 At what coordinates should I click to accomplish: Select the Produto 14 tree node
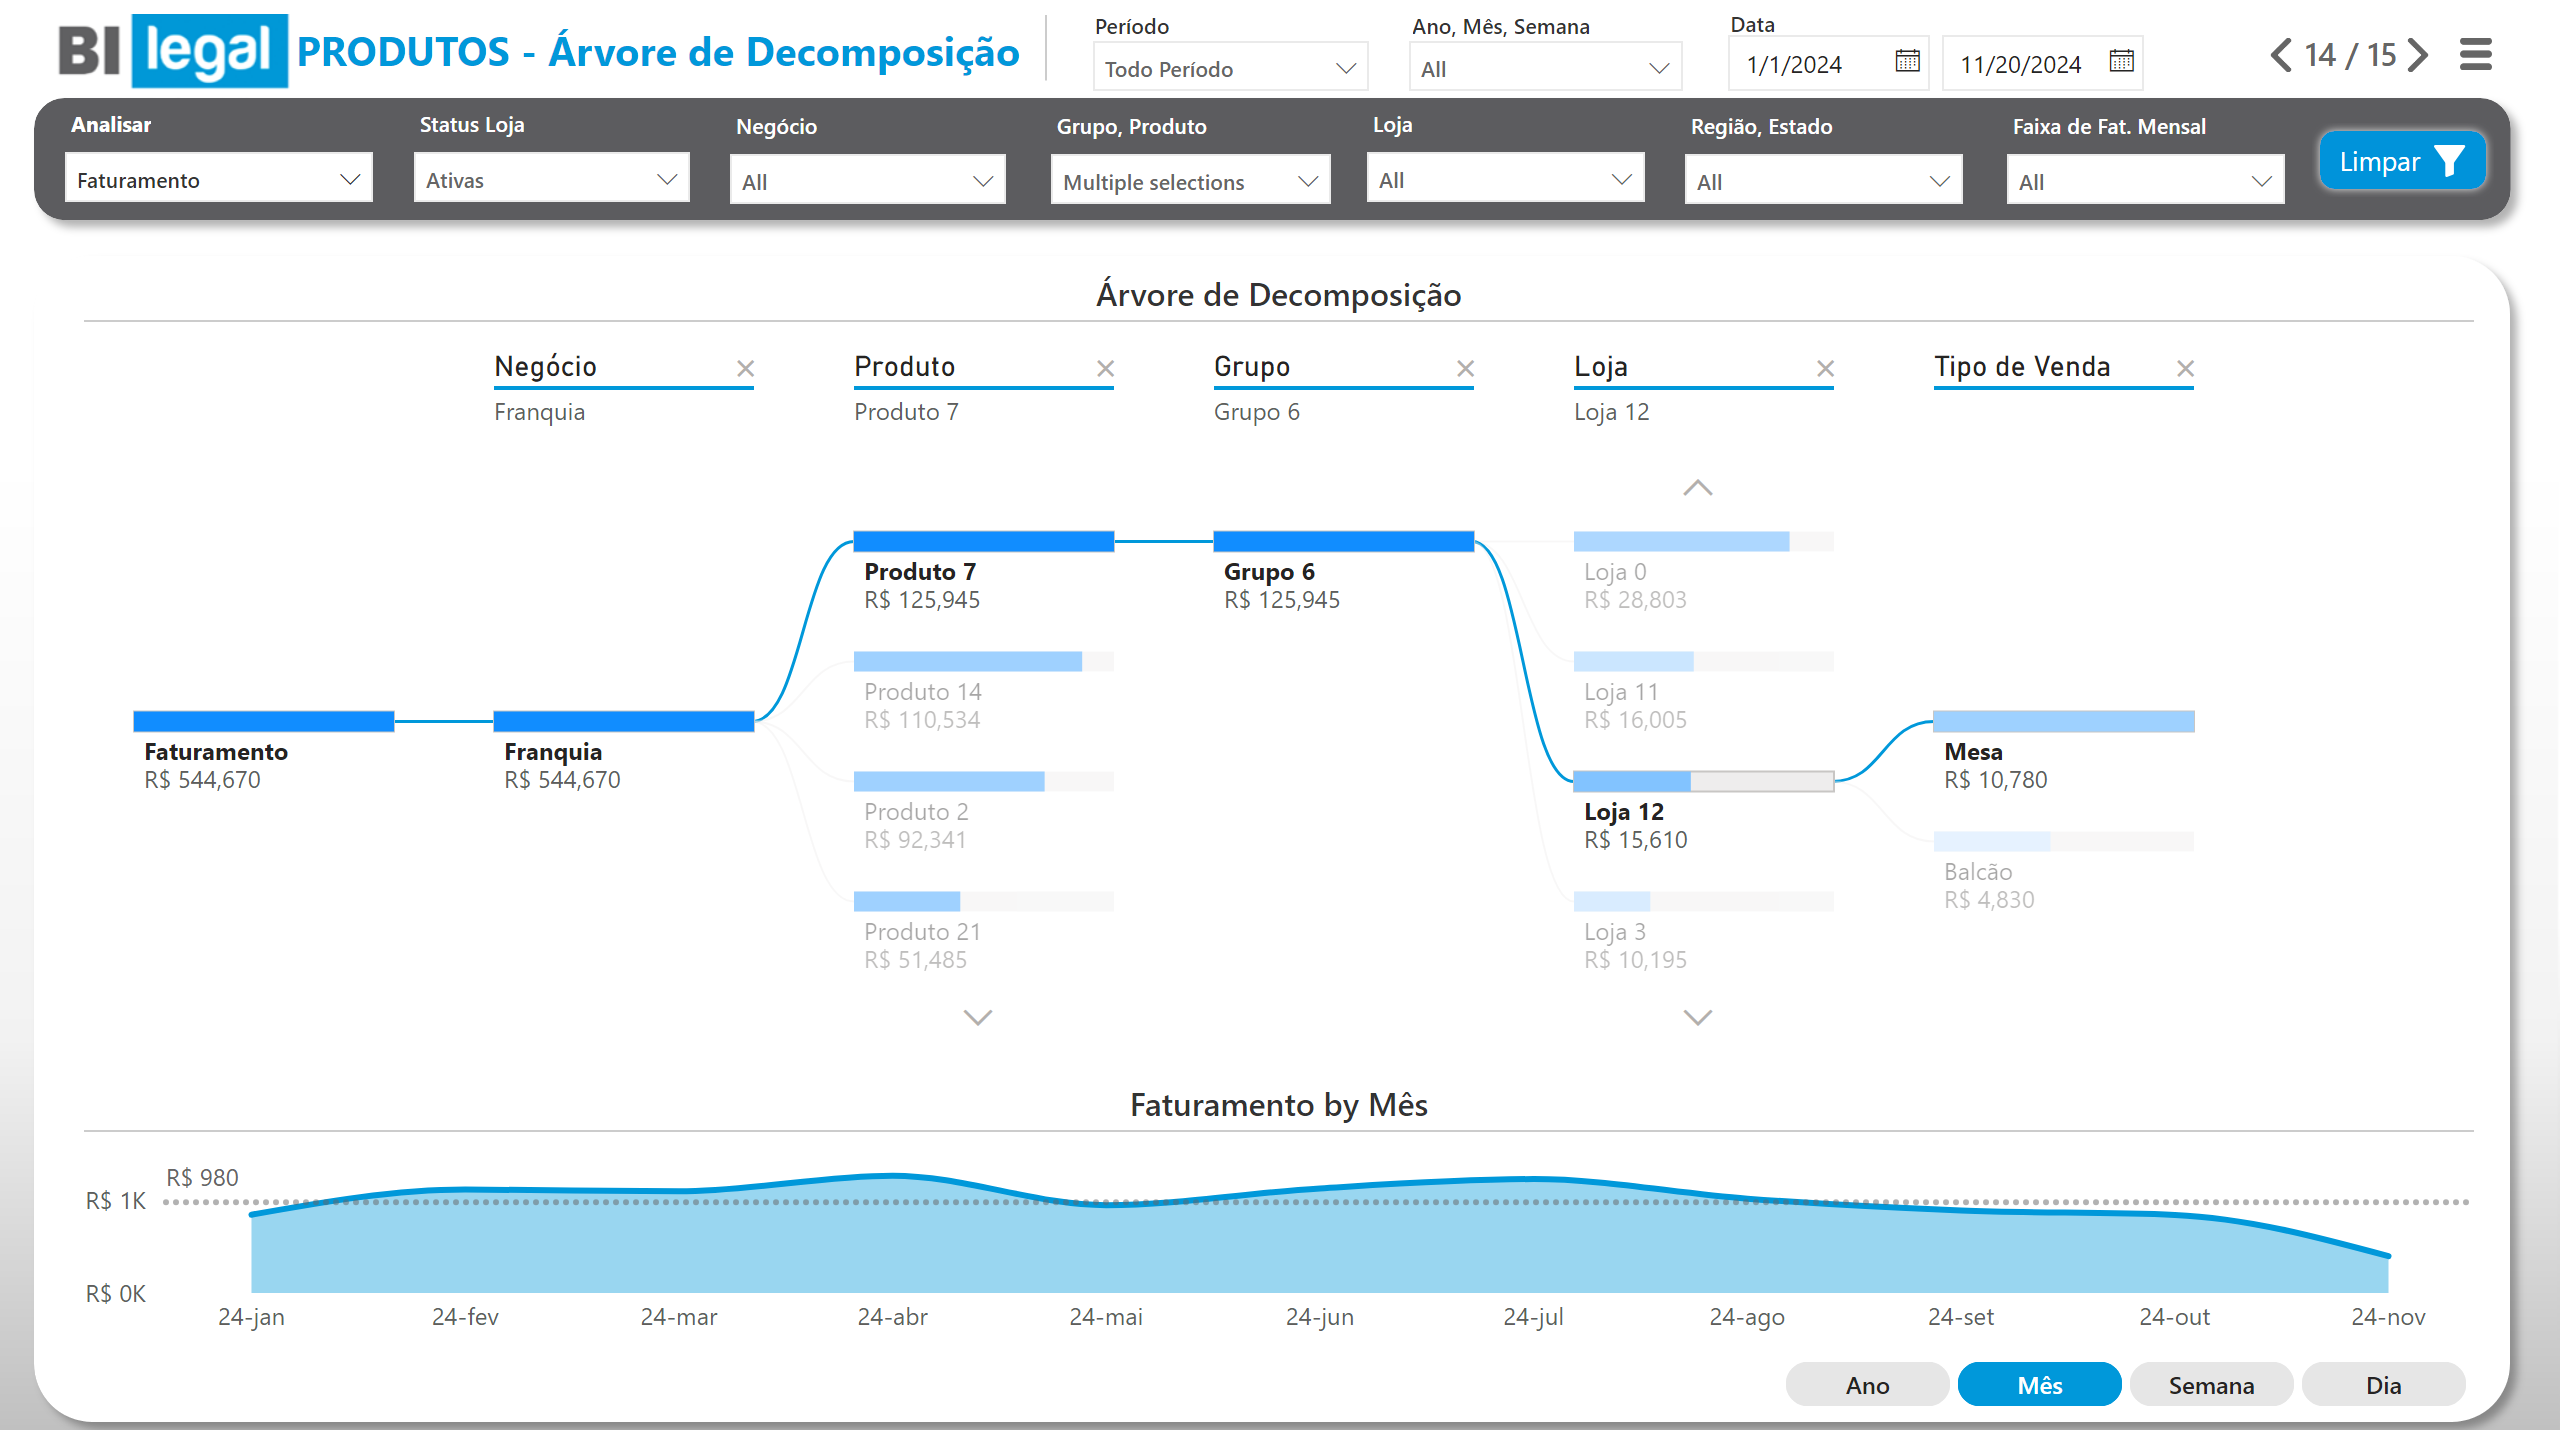point(982,690)
